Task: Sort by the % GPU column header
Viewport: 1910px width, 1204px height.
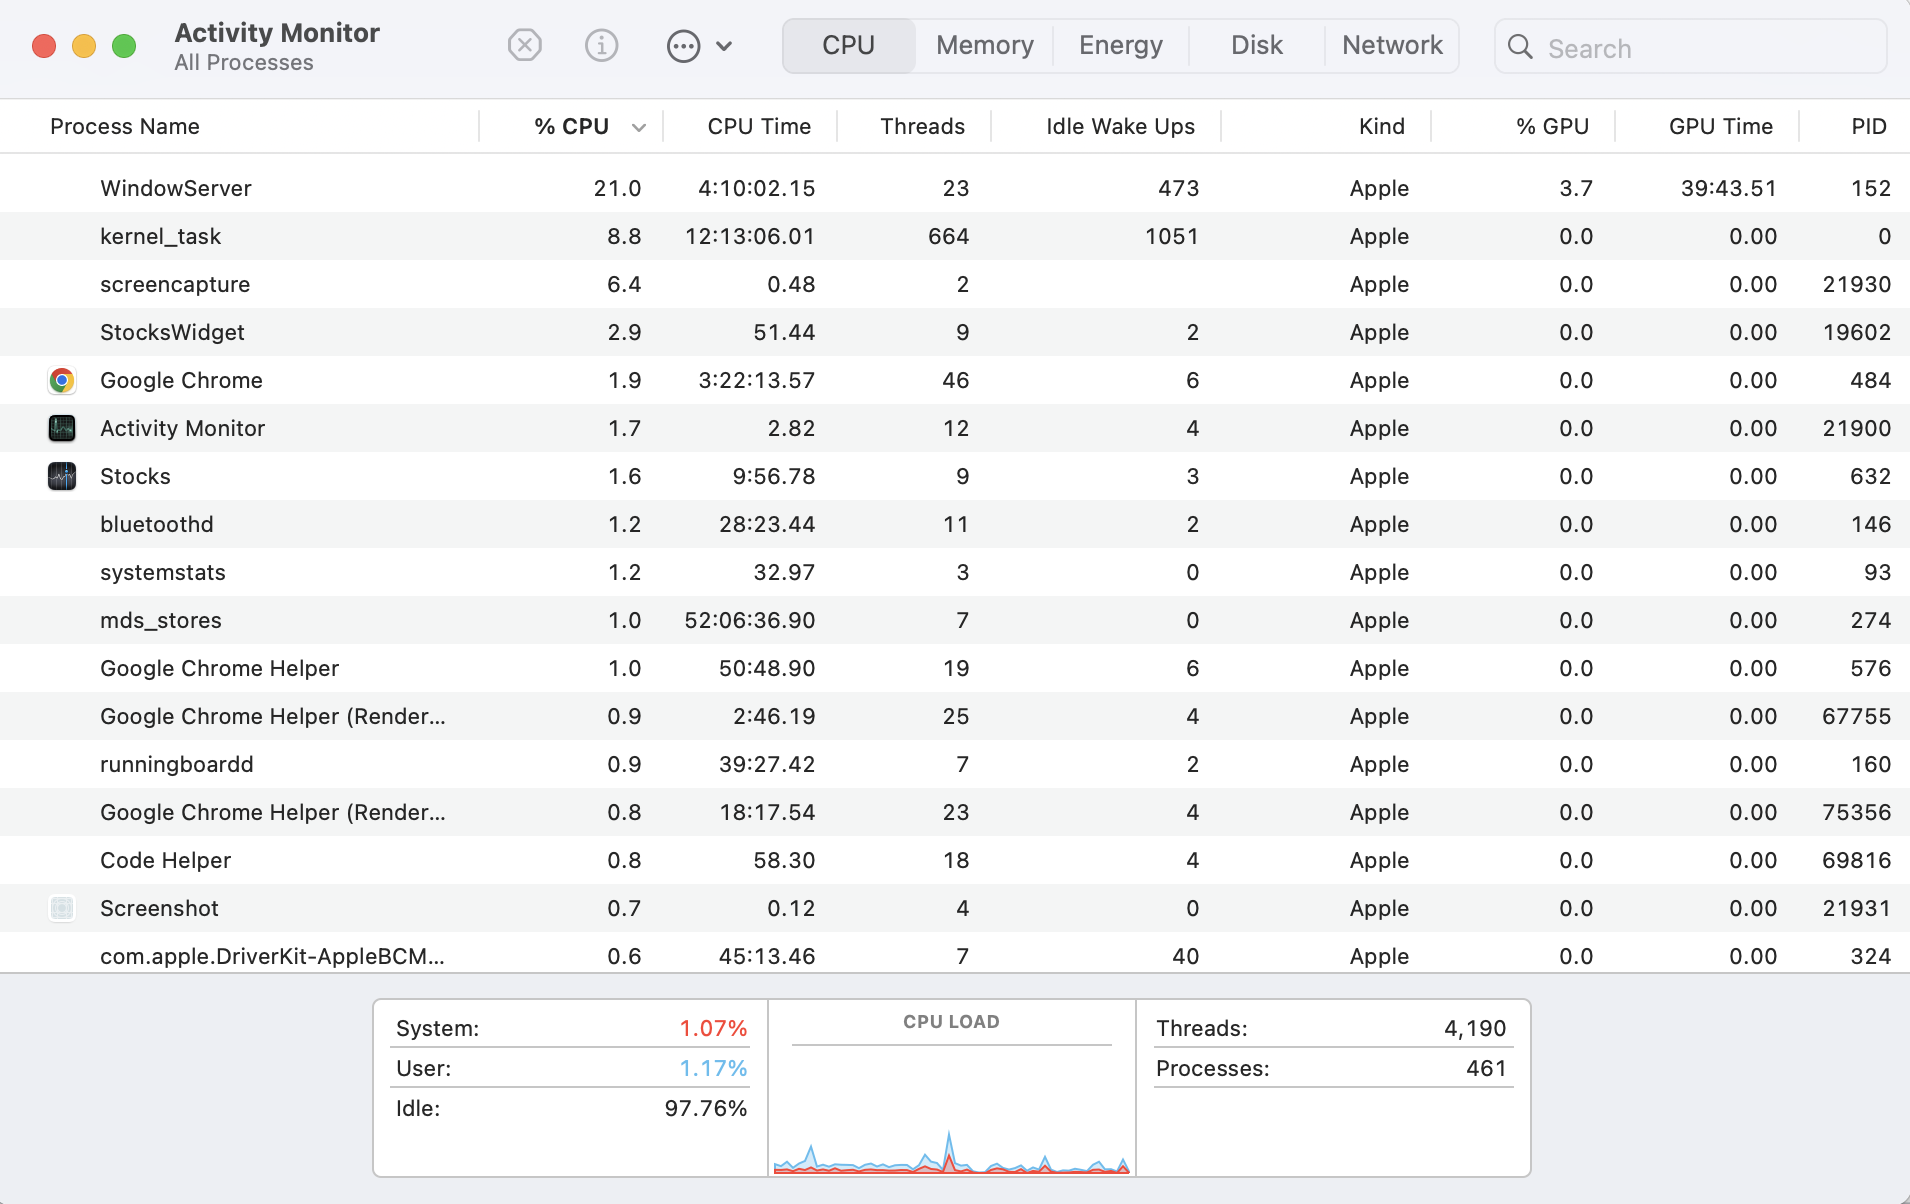Action: (1552, 126)
